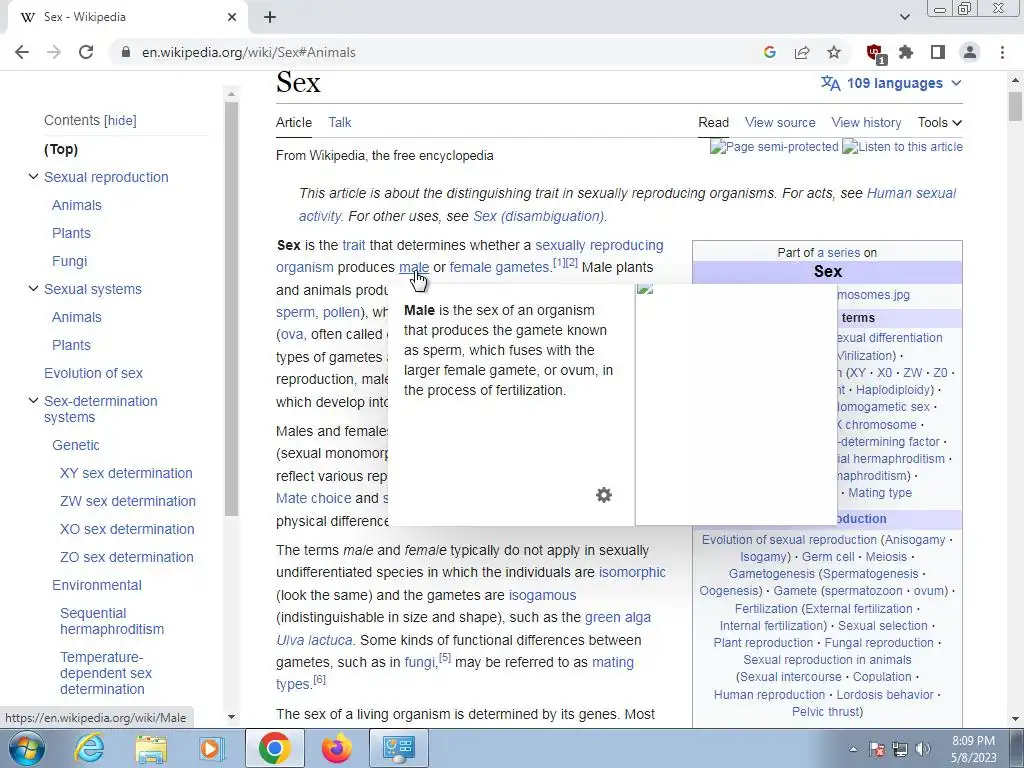
Task: Open the Male article preview popup text
Action: click(508, 350)
